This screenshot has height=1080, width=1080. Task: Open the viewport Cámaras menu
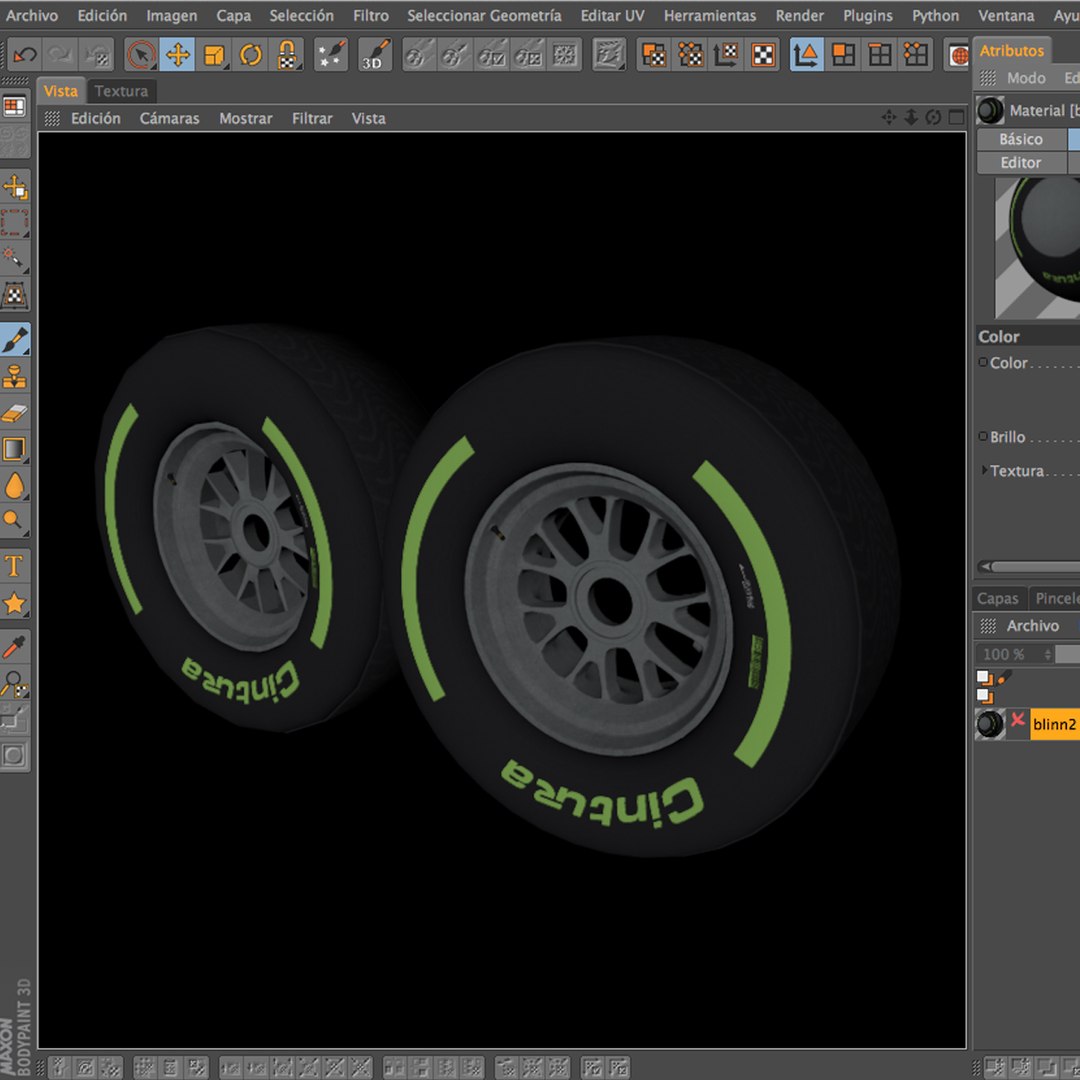click(169, 118)
